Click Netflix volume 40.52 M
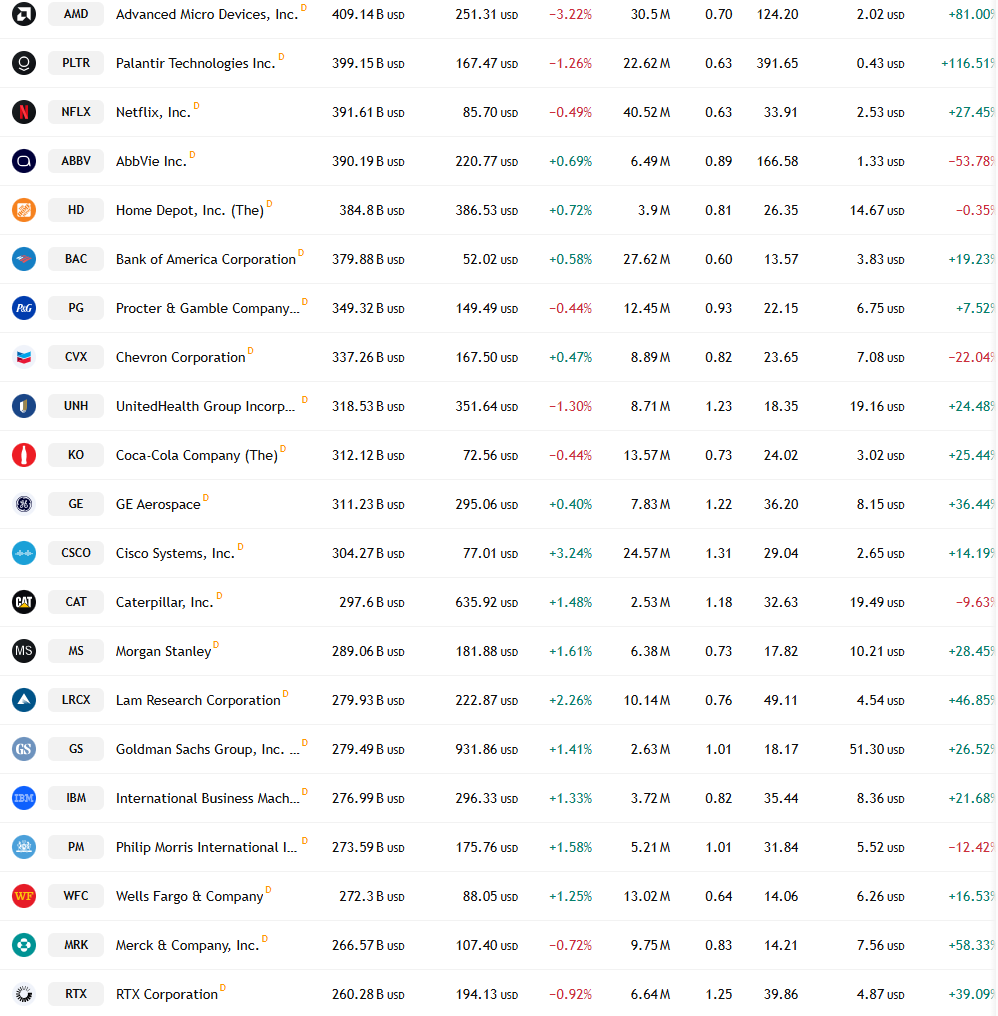 647,113
